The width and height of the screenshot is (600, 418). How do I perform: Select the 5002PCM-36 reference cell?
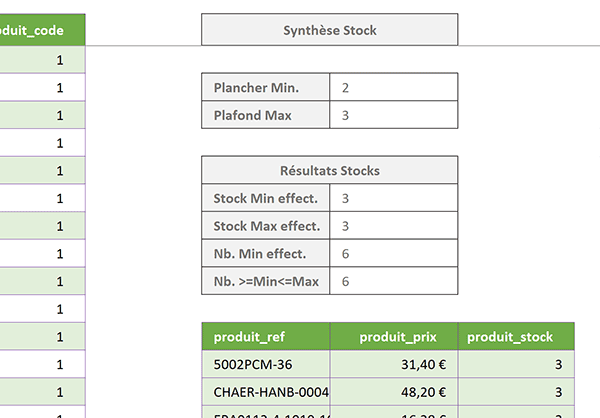tap(266, 364)
